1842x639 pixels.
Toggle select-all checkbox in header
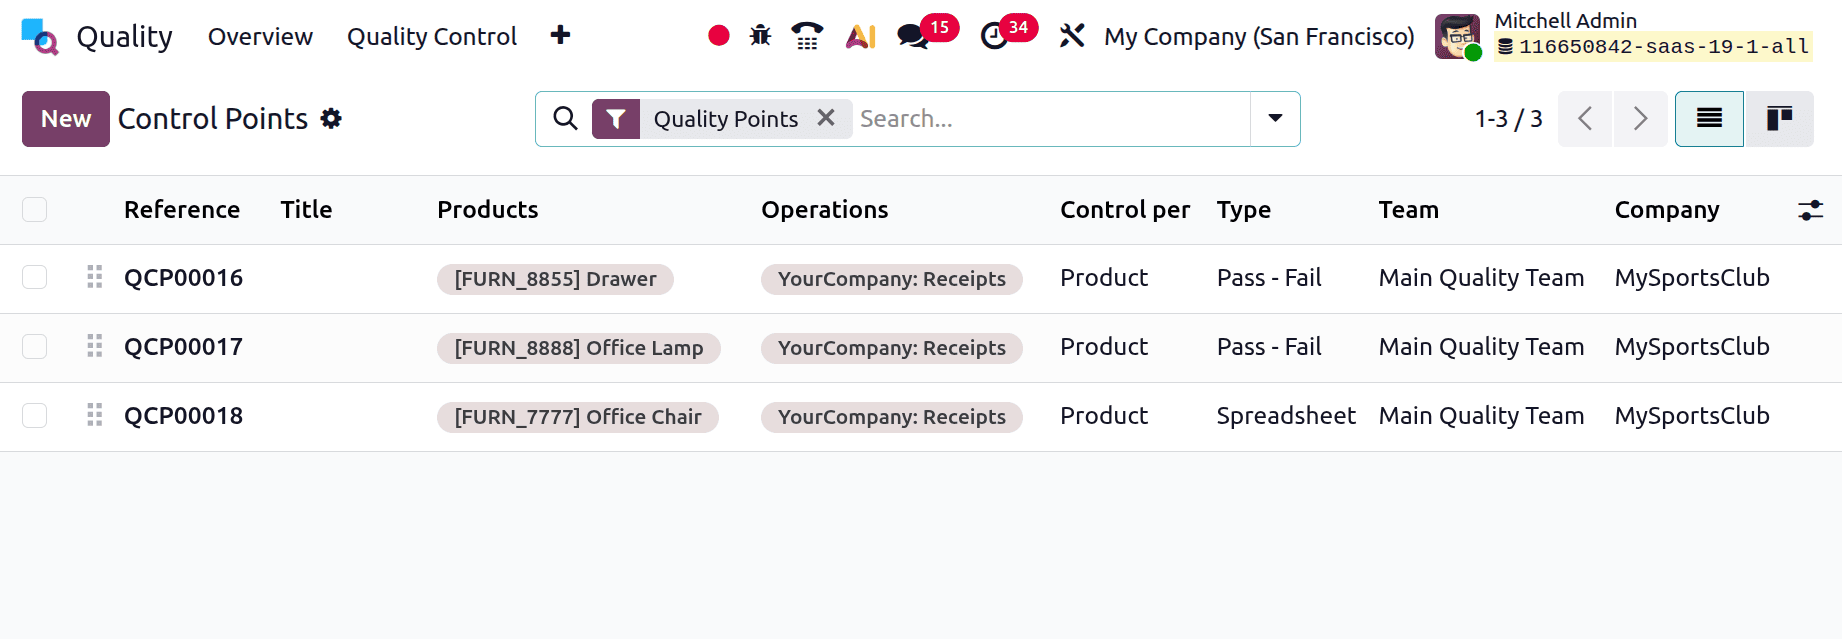coord(35,209)
